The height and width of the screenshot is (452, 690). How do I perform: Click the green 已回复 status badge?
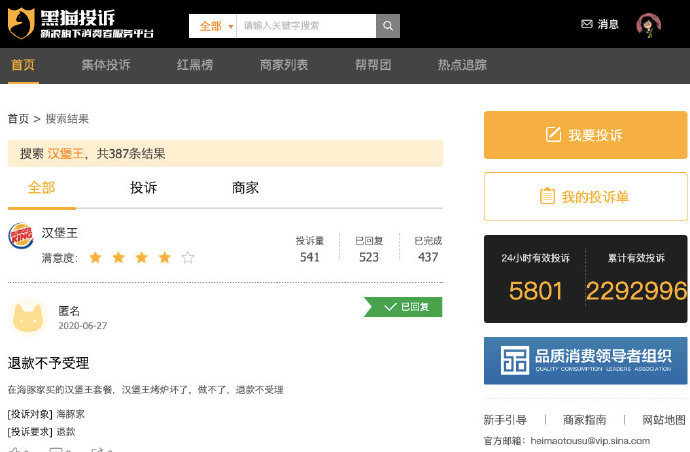[403, 307]
